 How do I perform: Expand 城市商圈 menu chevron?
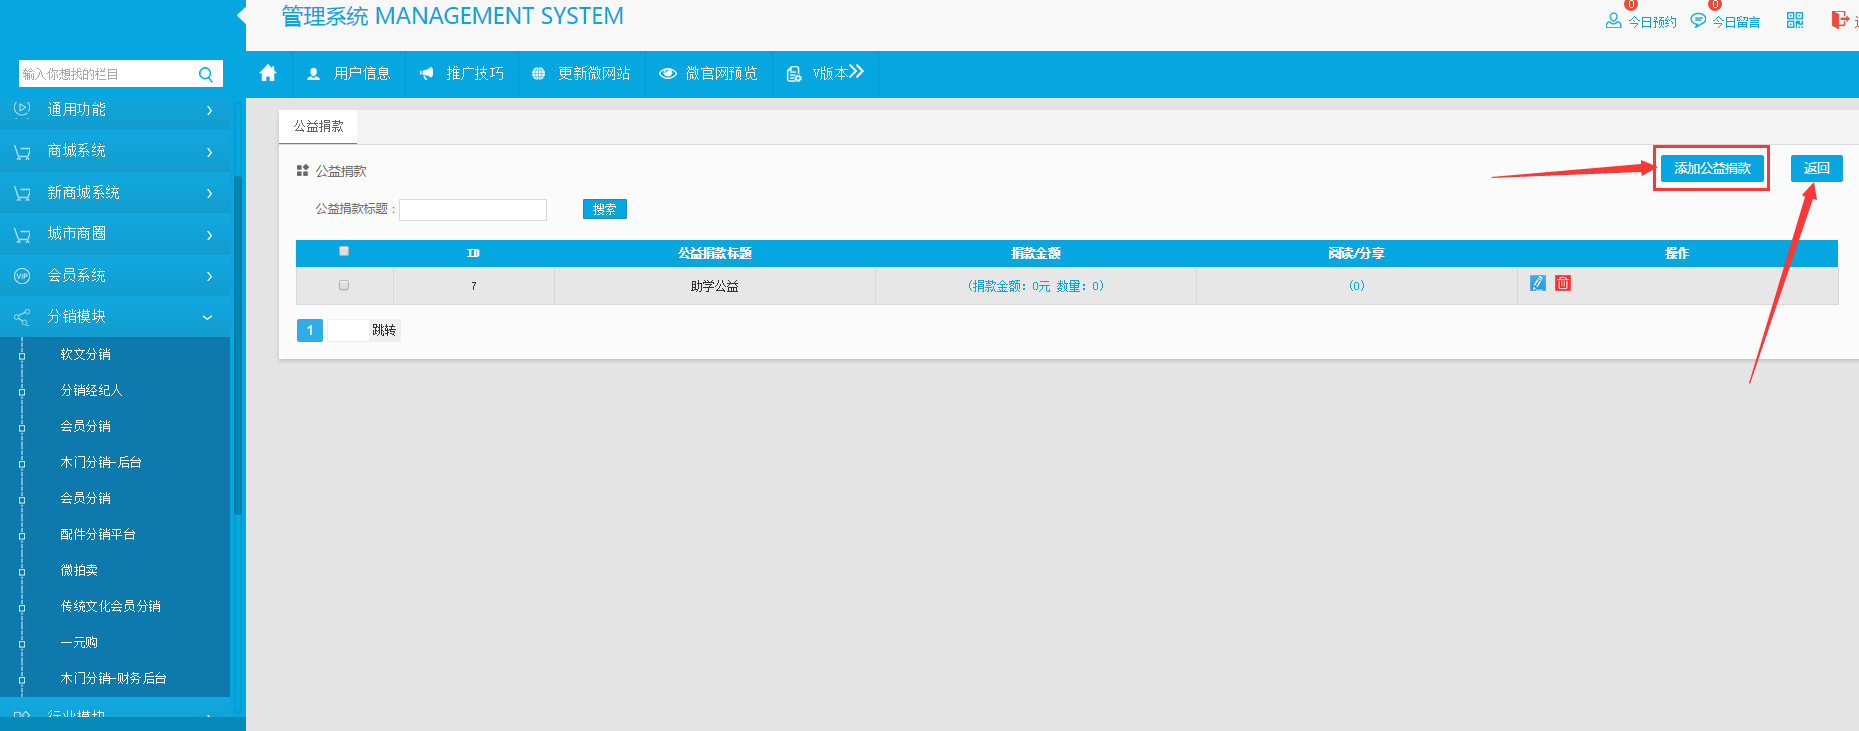(x=209, y=235)
